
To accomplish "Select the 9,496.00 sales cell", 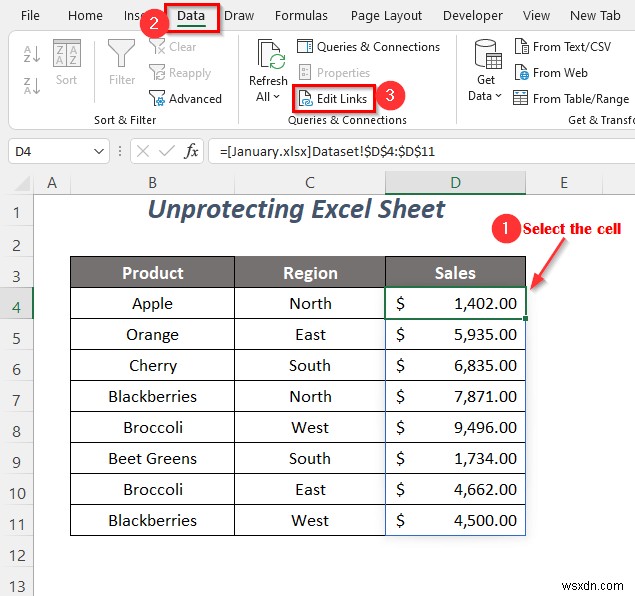I will (455, 427).
